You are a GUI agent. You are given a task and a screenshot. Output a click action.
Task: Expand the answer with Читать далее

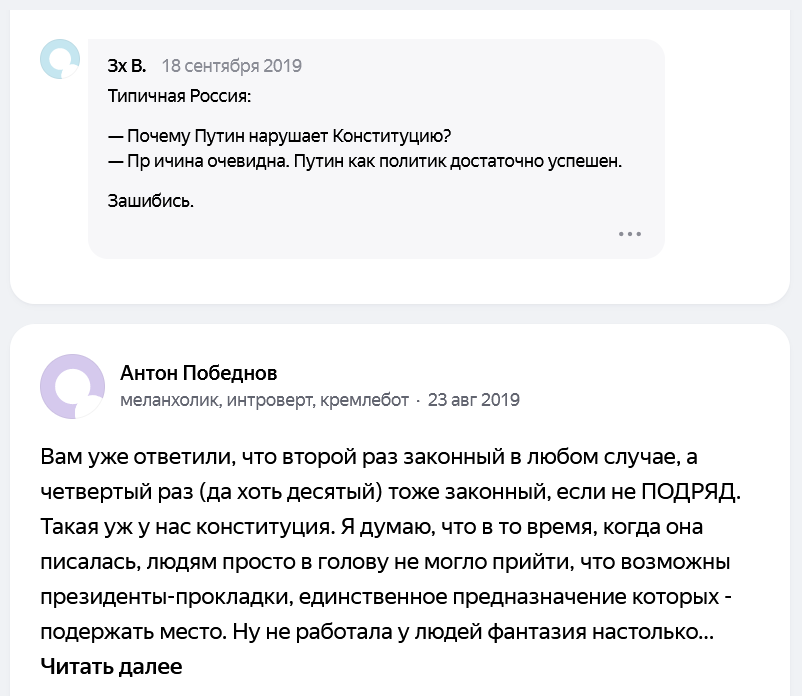click(x=111, y=665)
